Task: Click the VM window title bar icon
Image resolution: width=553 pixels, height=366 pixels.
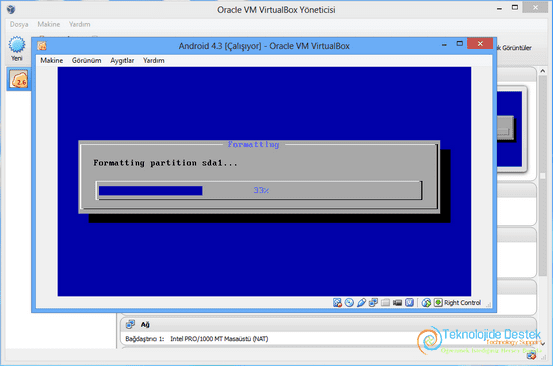Action: pyautogui.click(x=42, y=46)
